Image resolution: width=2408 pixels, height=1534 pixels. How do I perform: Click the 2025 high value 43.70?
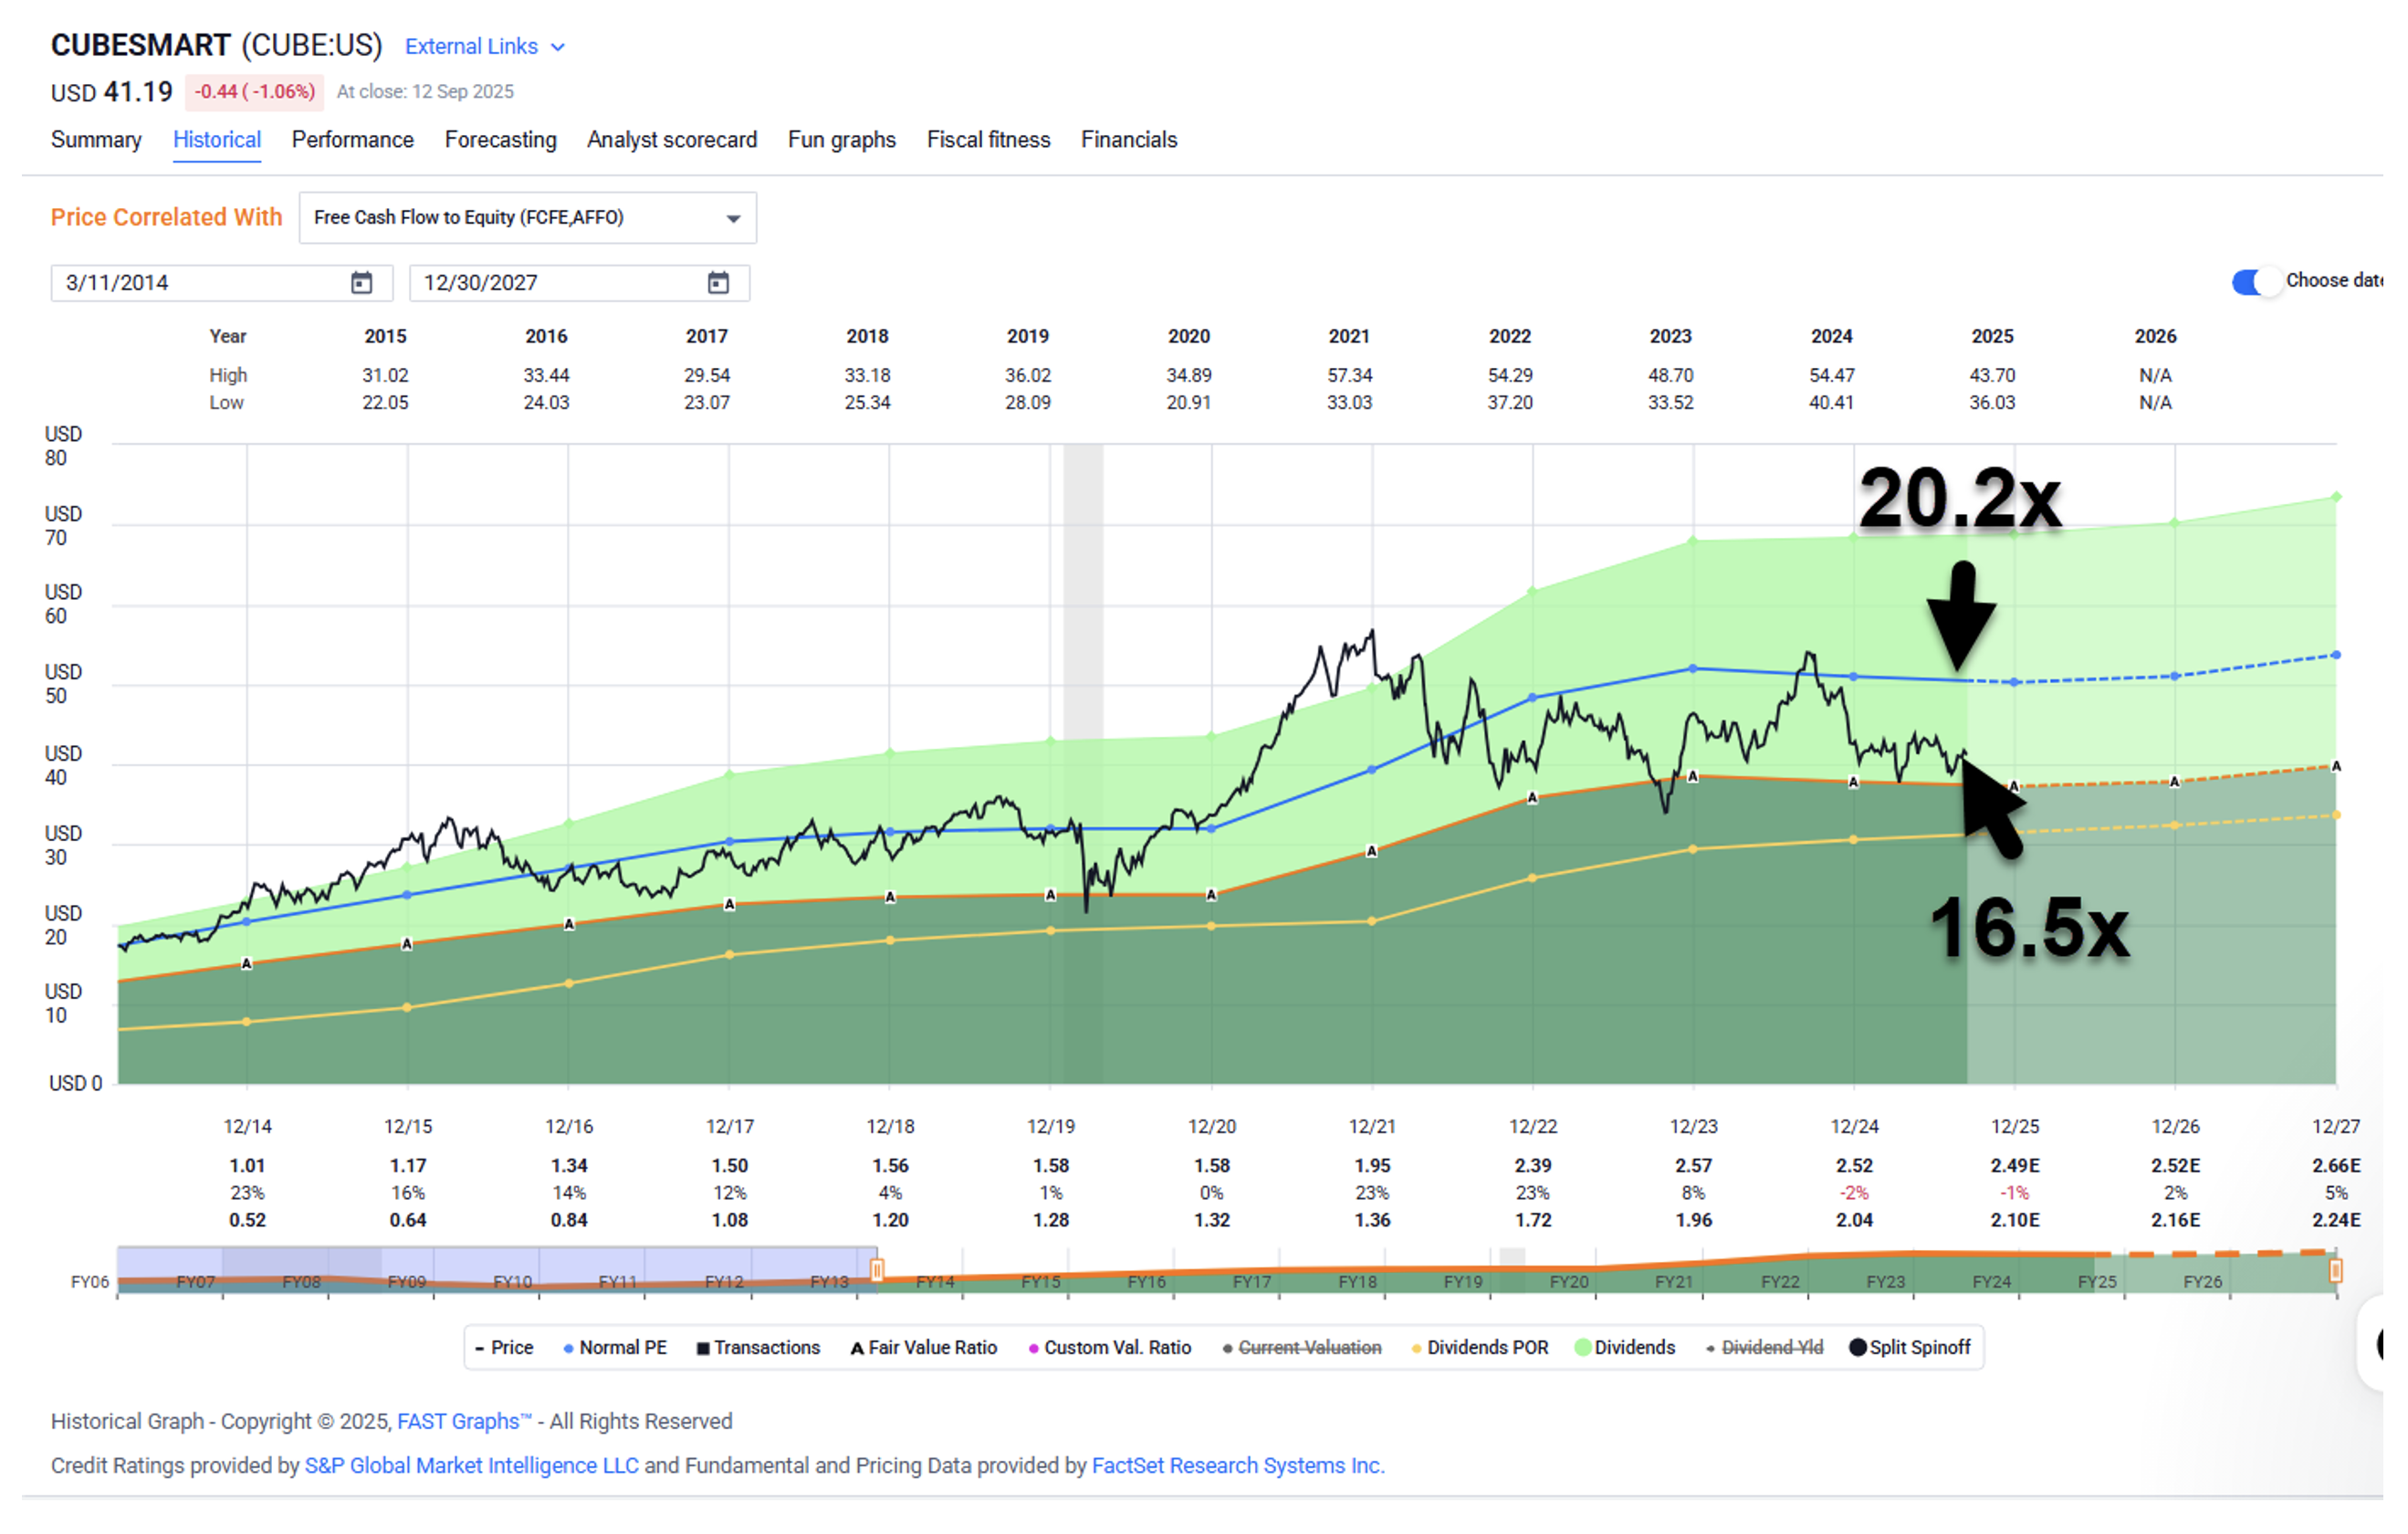point(1993,376)
